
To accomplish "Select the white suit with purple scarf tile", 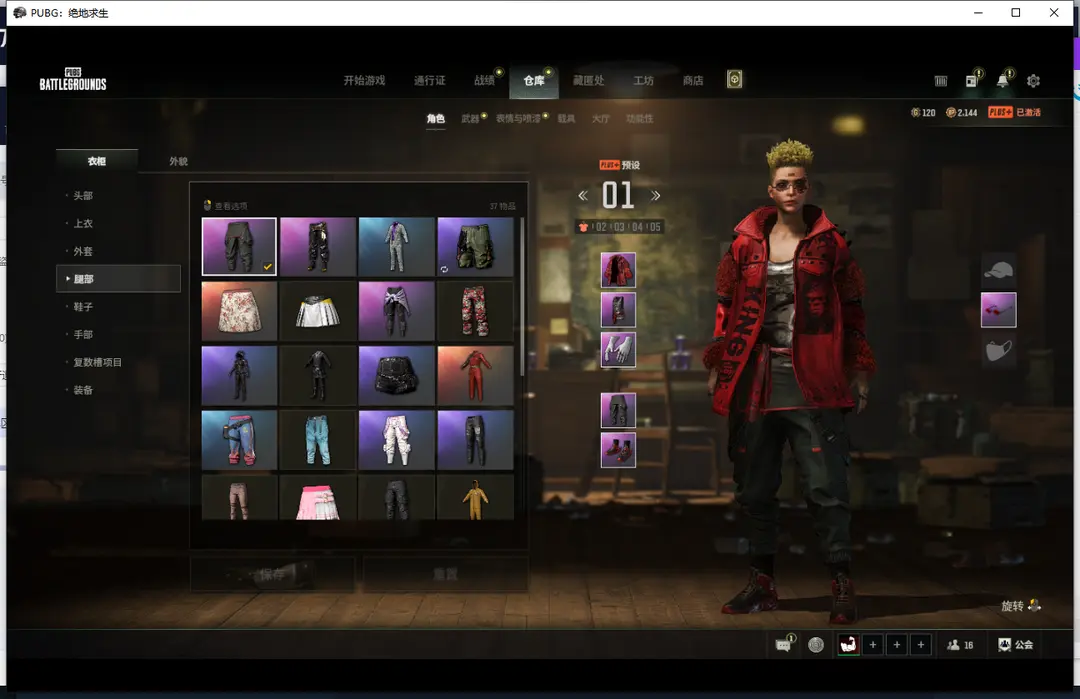I will 397,247.
